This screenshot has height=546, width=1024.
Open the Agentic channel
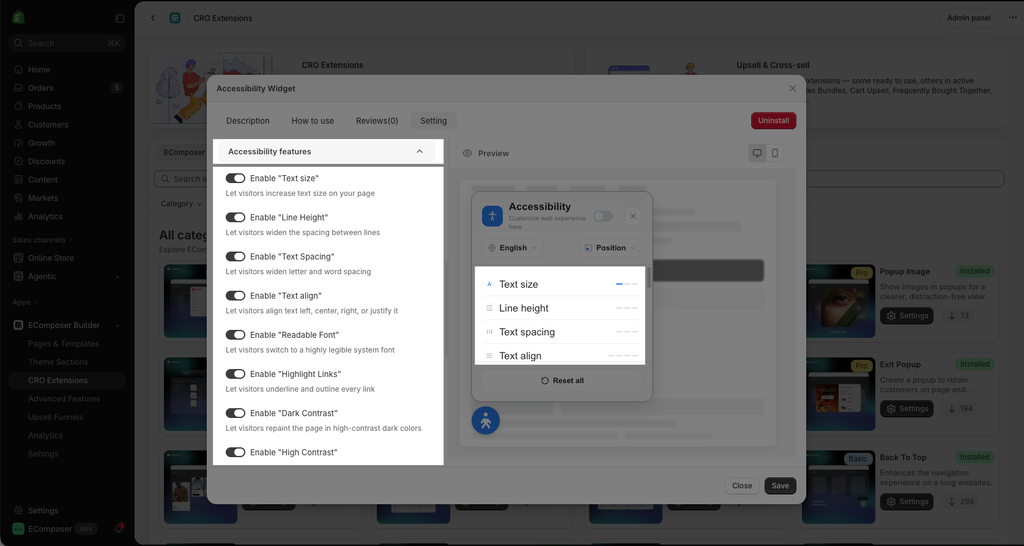point(42,276)
